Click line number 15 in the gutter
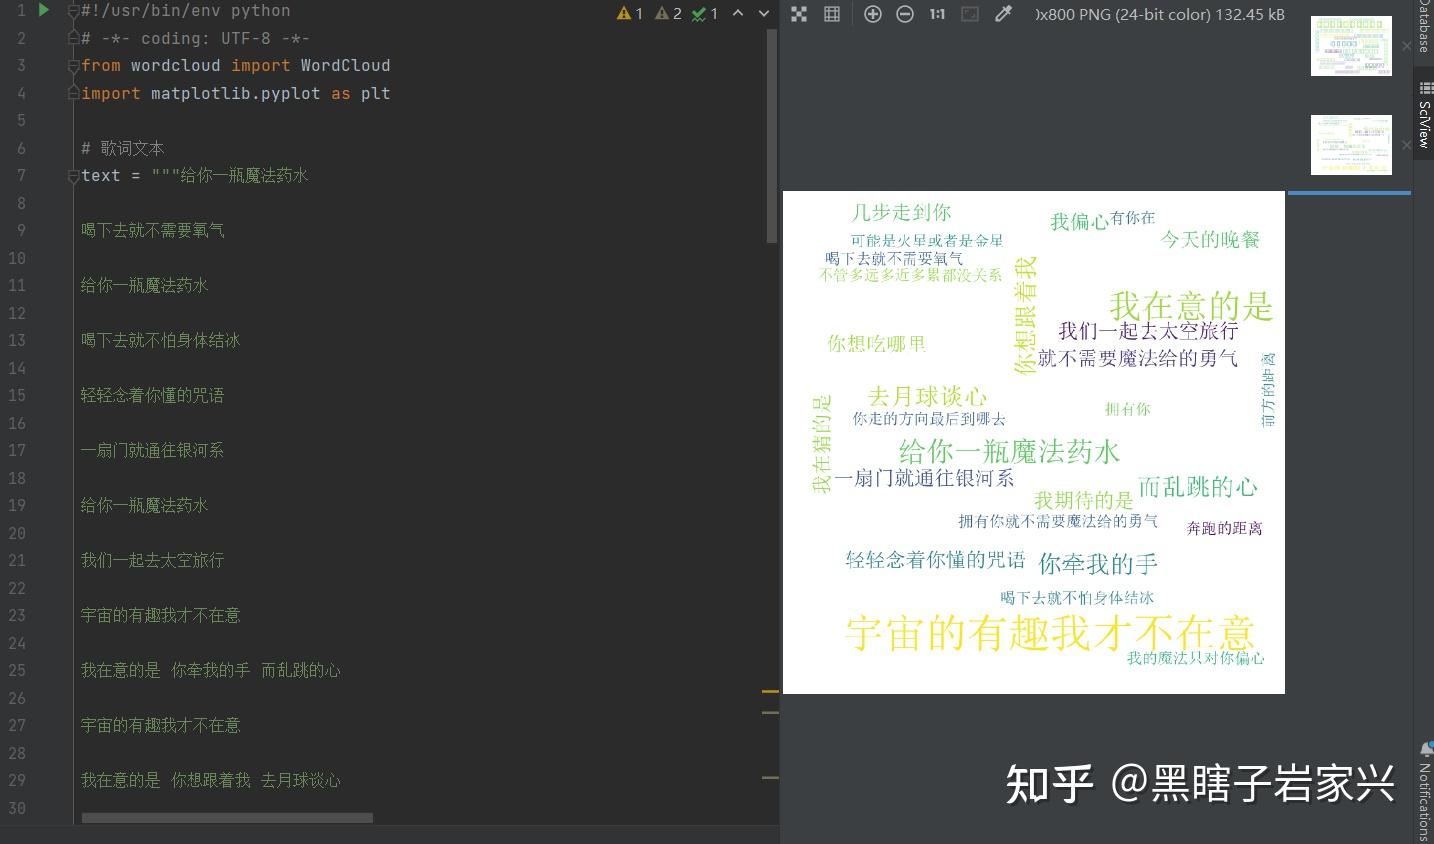Viewport: 1434px width, 844px height. coord(17,395)
